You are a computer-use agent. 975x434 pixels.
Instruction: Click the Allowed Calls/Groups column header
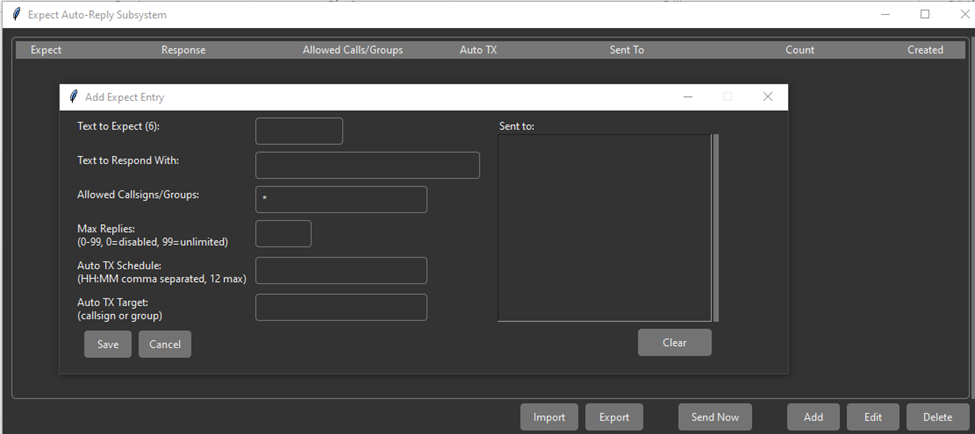(x=353, y=50)
